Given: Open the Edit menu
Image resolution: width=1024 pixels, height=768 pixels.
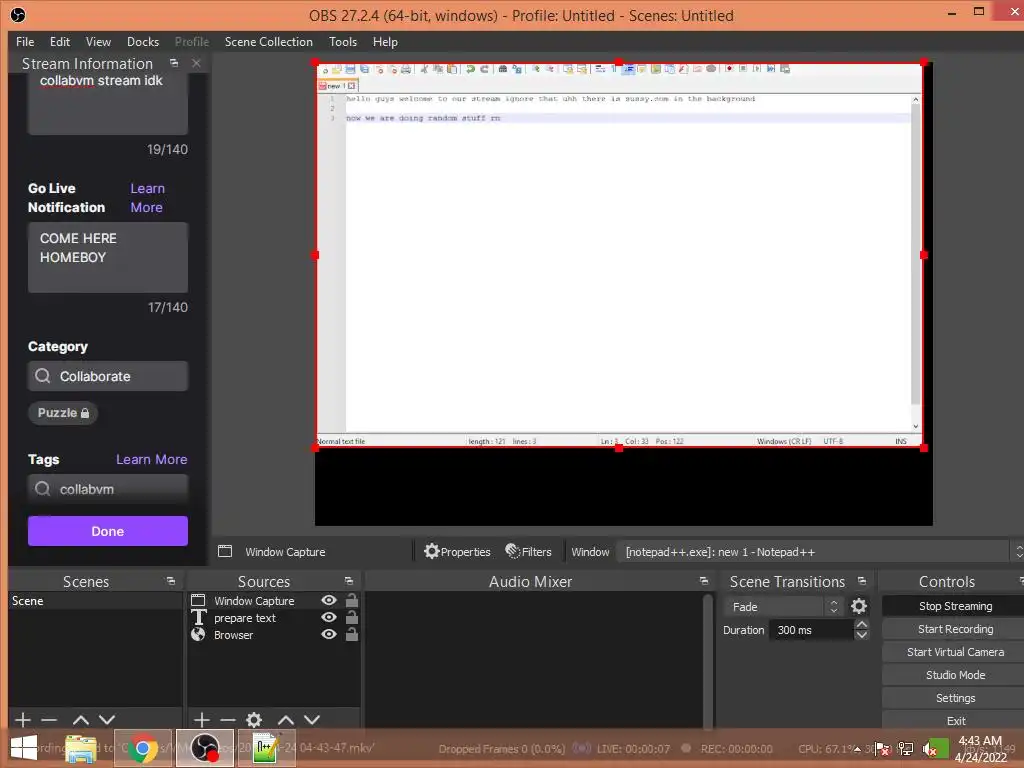Looking at the screenshot, I should click(59, 42).
